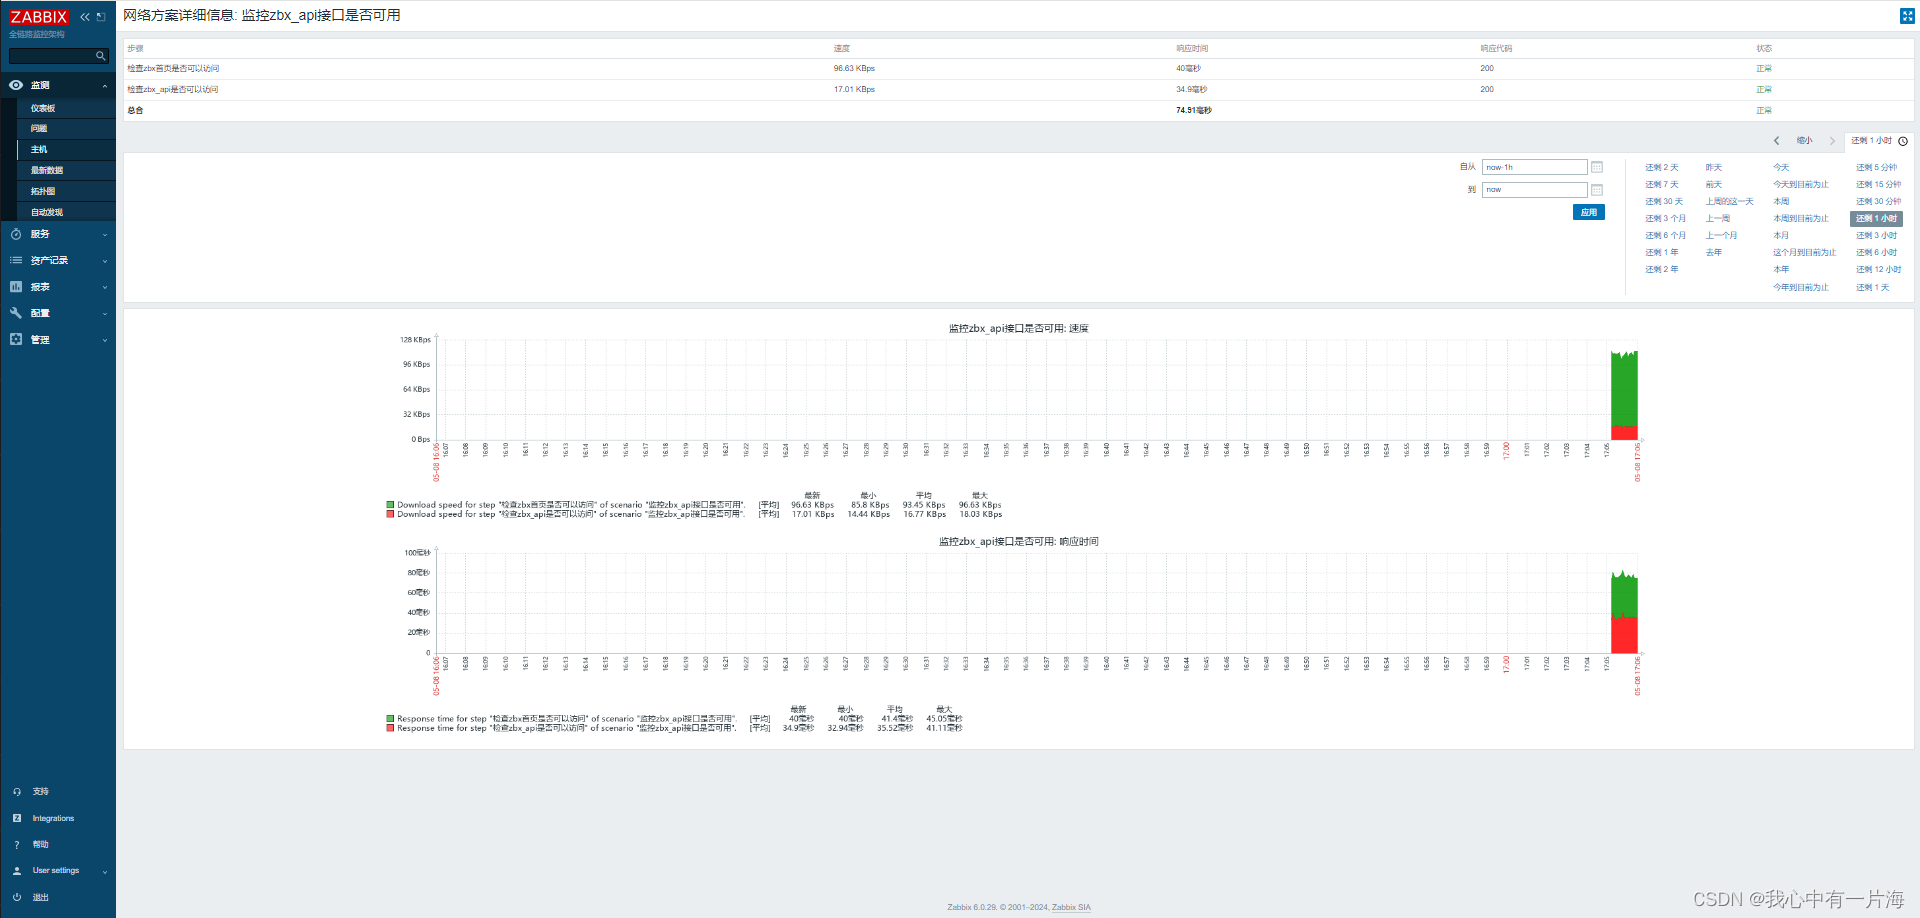Click the user icon beside User settings
The height and width of the screenshot is (918, 1920).
(x=17, y=871)
